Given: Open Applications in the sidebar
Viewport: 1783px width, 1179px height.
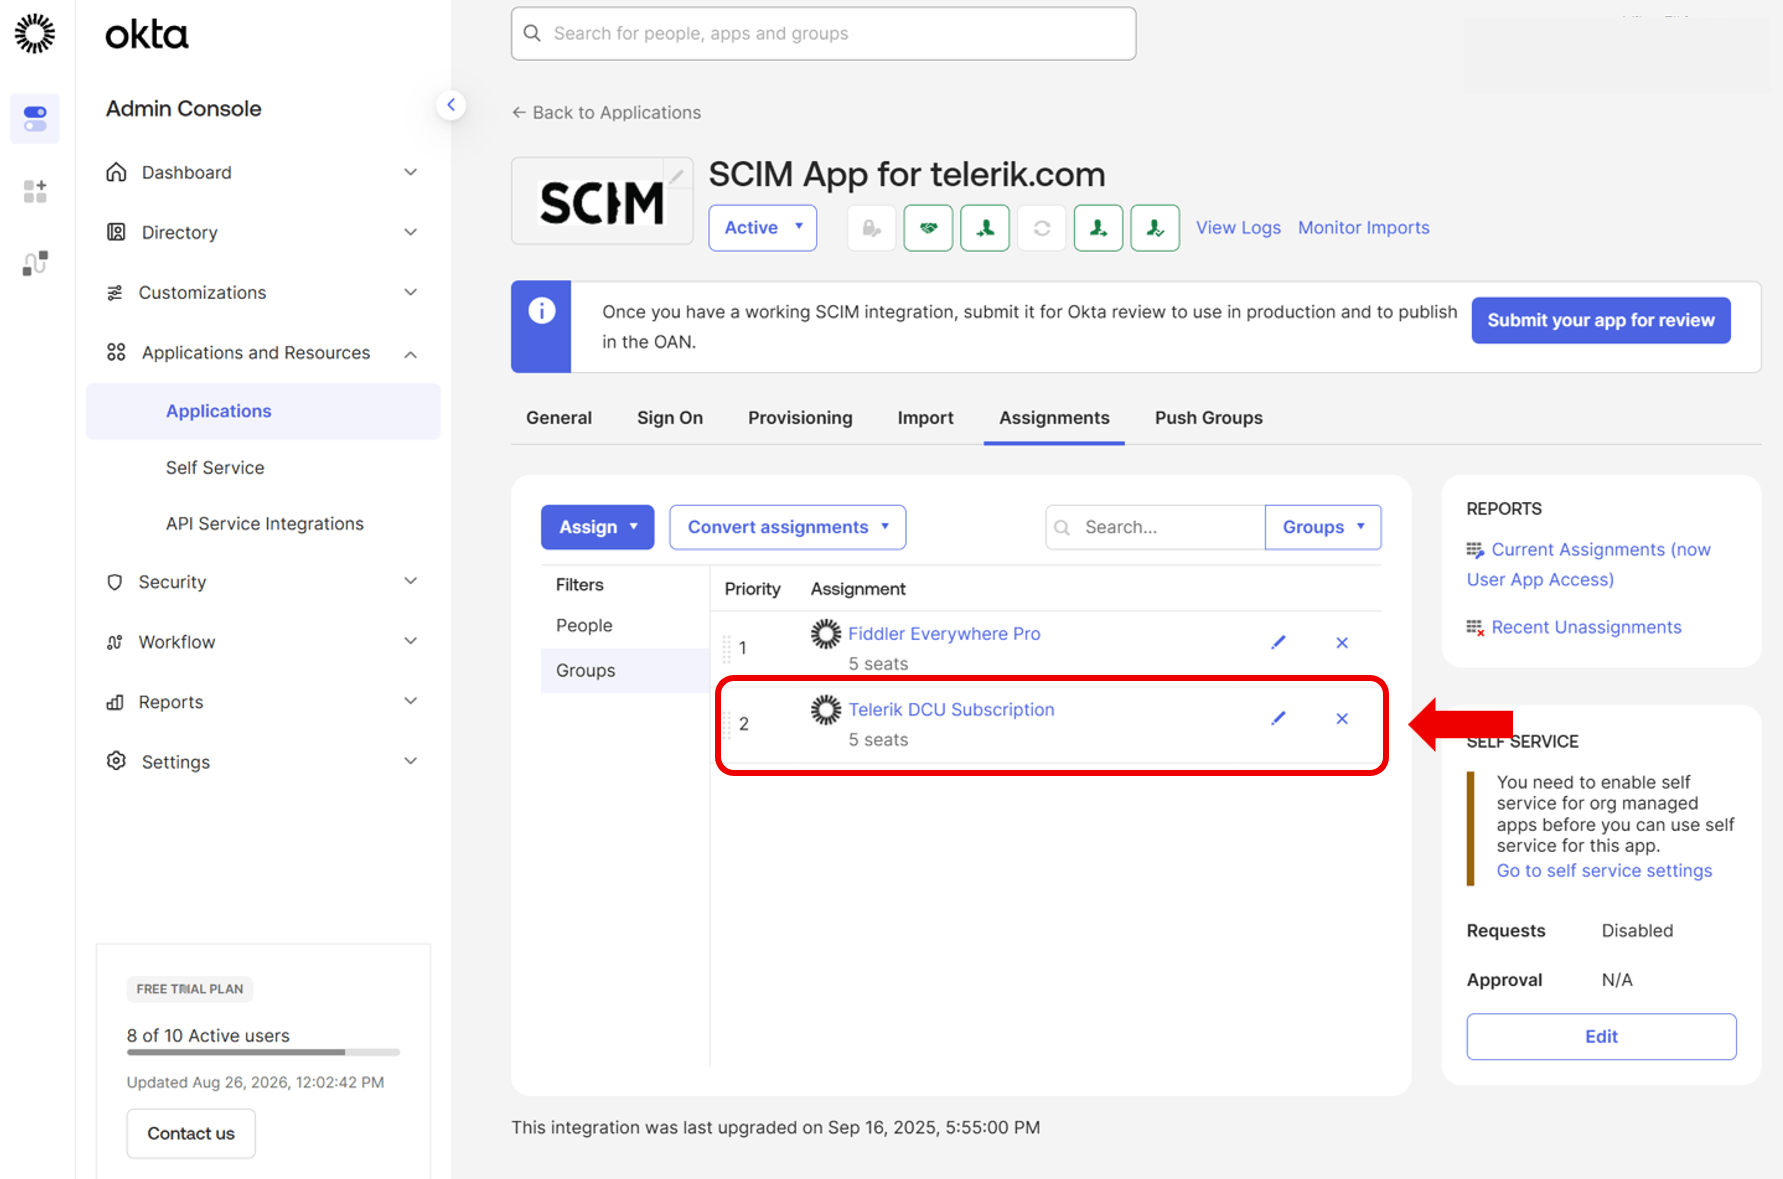Looking at the screenshot, I should pos(263,411).
